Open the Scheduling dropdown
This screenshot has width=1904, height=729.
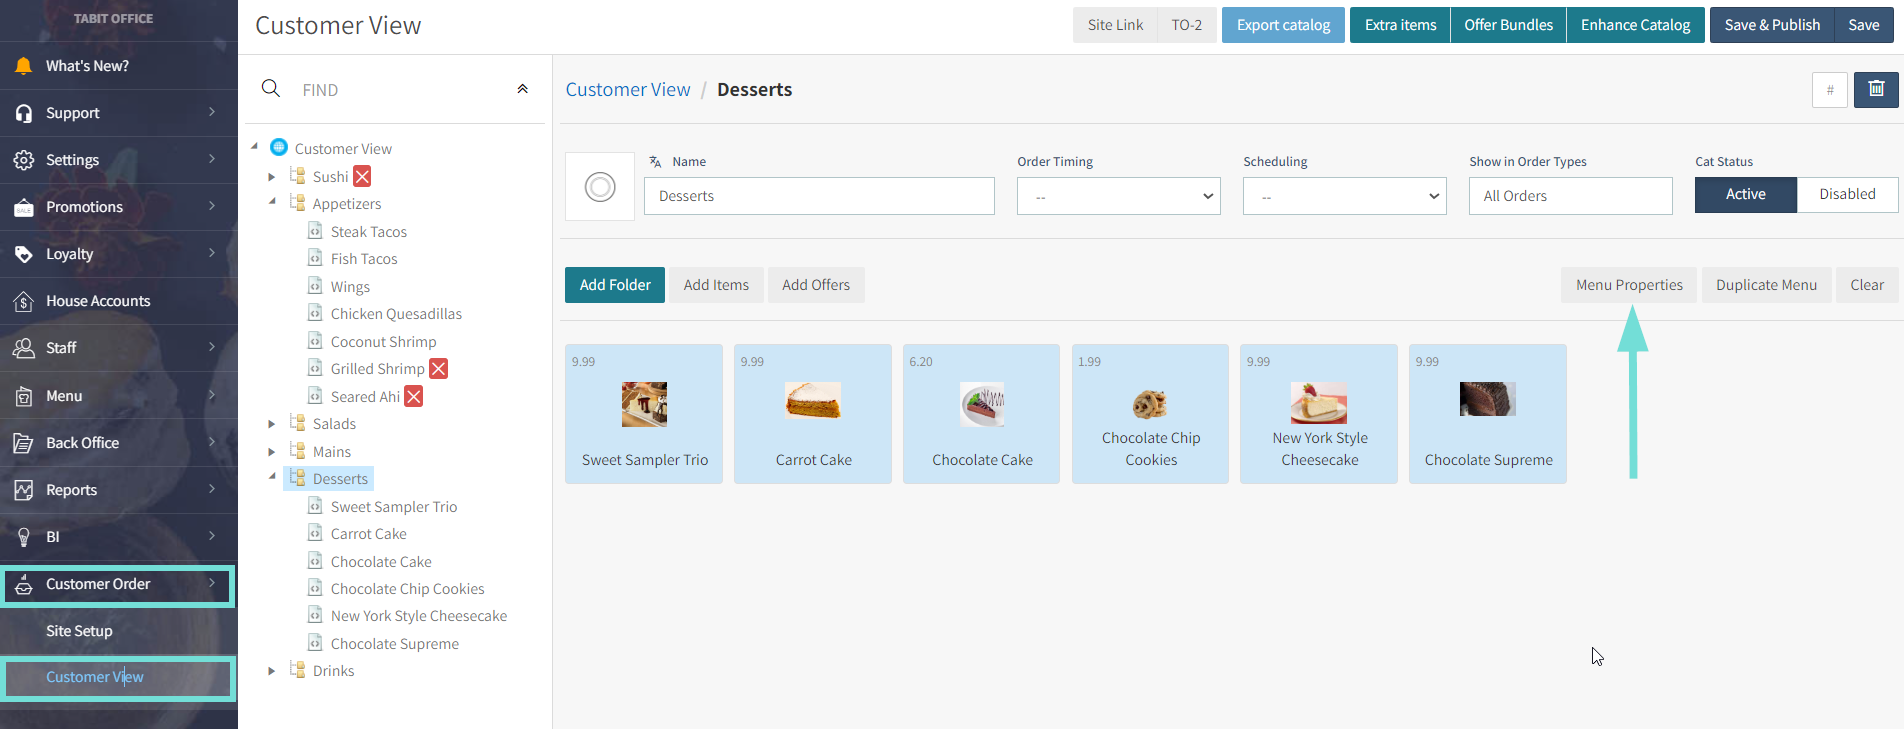[1344, 196]
